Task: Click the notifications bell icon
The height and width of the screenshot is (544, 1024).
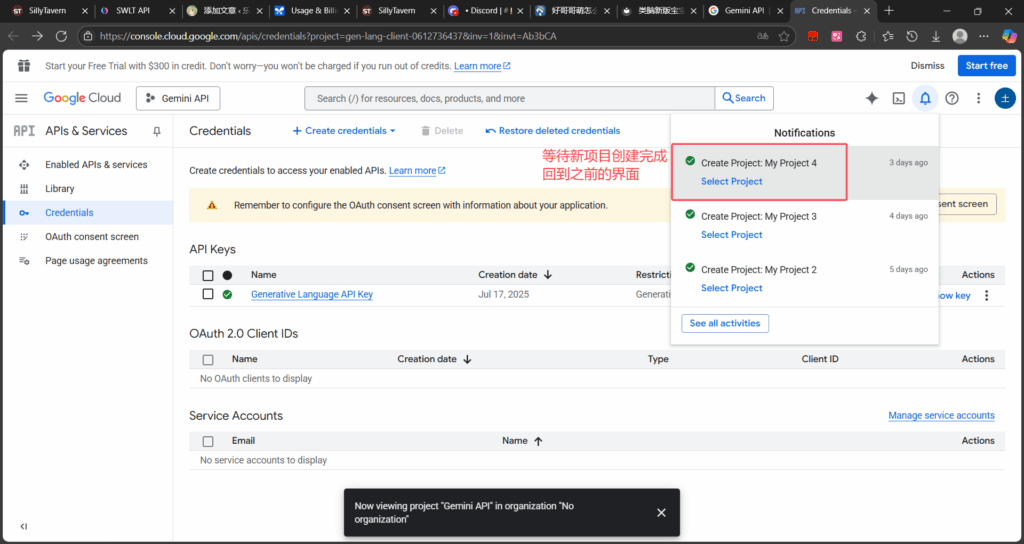Action: point(925,98)
